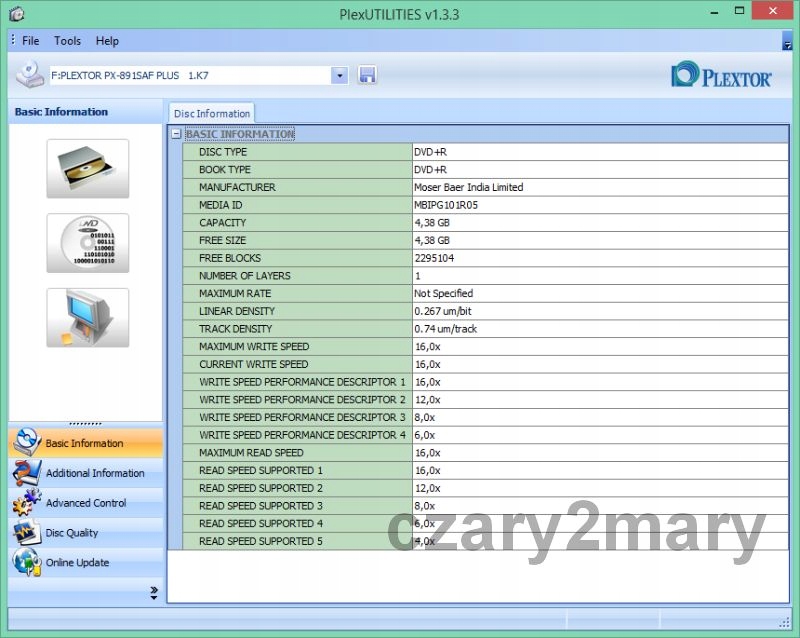Switch to the Disc Information tab
Image resolution: width=800 pixels, height=638 pixels.
(x=211, y=114)
